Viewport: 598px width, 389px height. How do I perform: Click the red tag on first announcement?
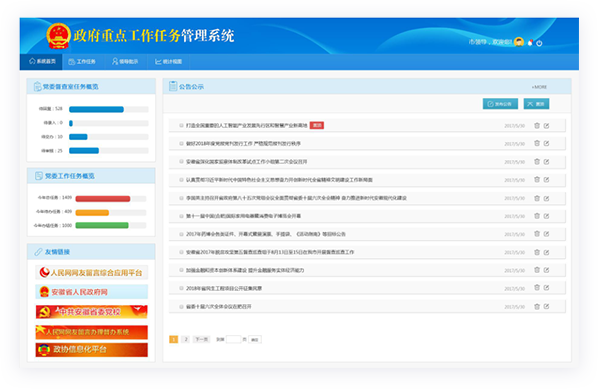(x=317, y=125)
